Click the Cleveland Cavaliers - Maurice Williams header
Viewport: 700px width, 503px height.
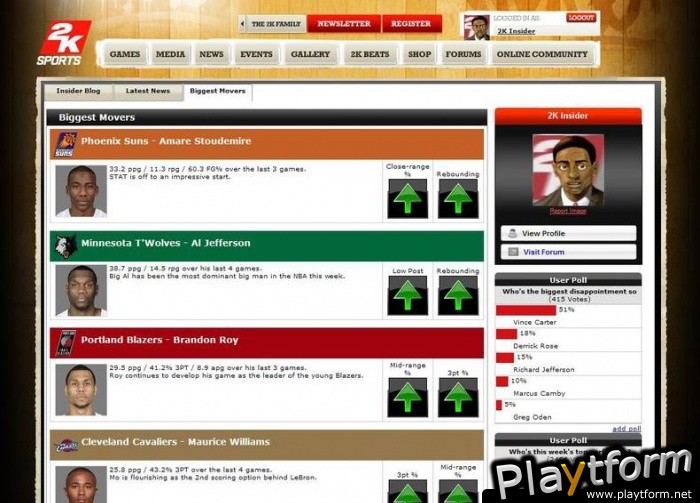(267, 445)
